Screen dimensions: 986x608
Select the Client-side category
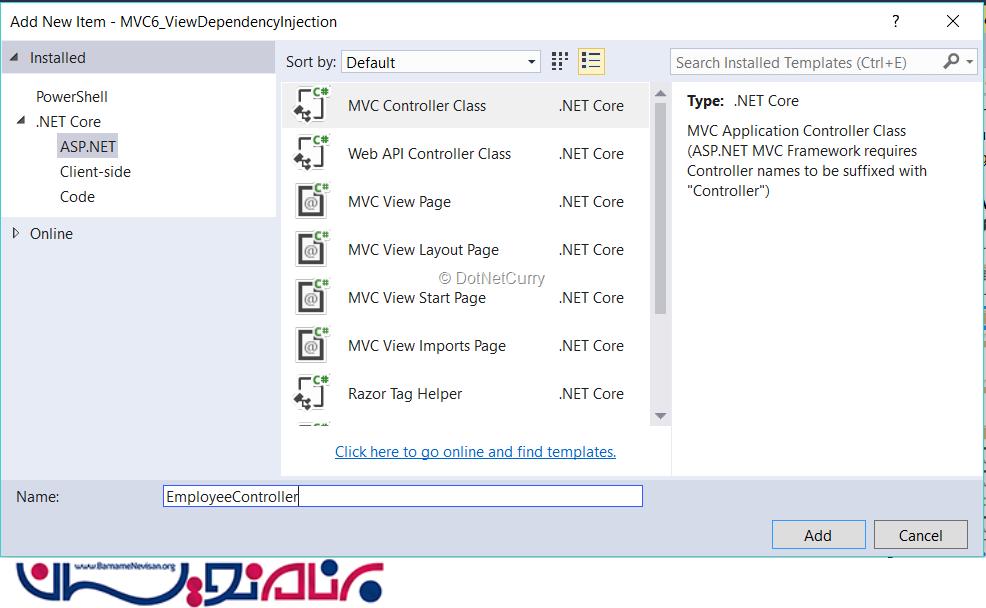click(x=95, y=172)
